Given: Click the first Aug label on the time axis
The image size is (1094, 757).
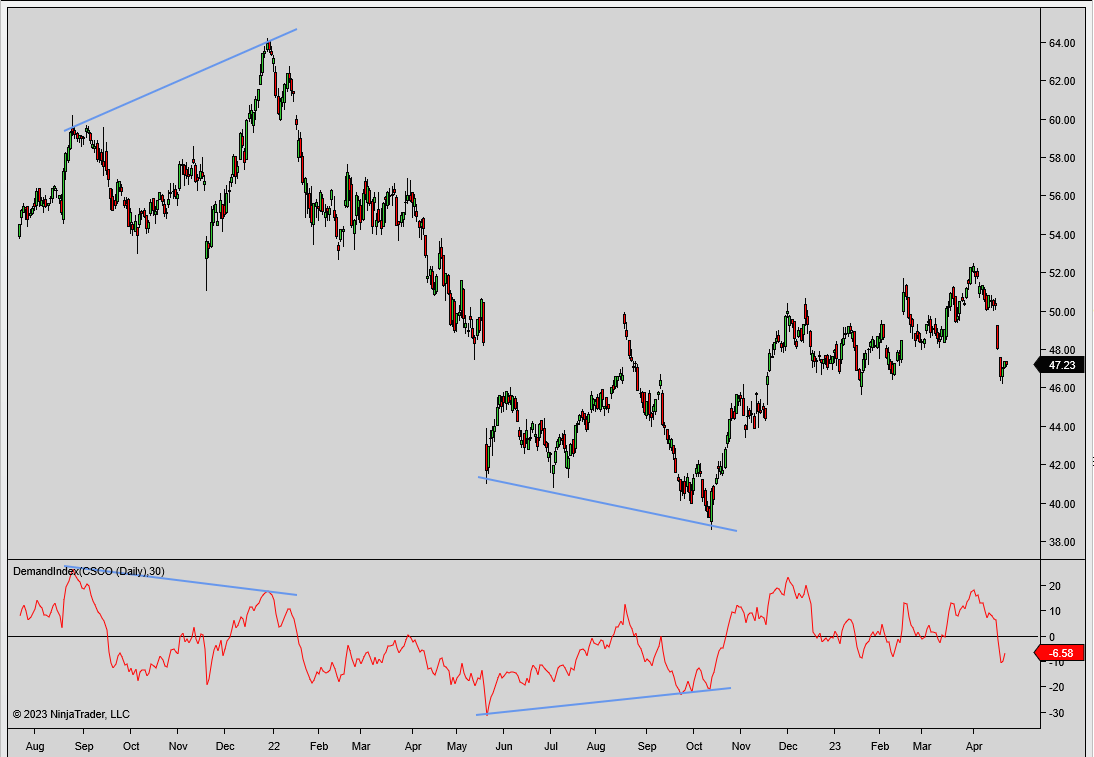Looking at the screenshot, I should 34,746.
